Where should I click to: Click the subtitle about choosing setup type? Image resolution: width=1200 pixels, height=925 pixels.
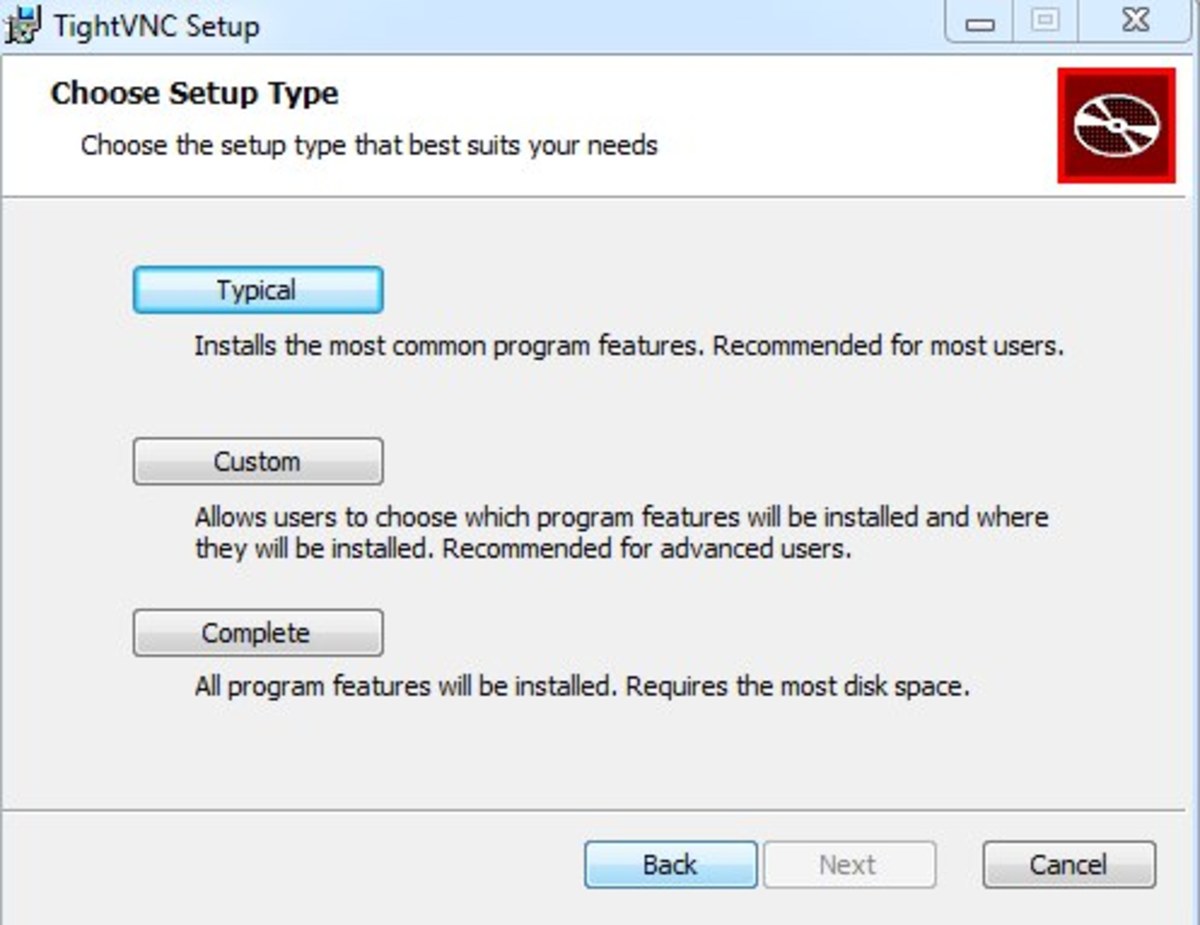coord(369,146)
